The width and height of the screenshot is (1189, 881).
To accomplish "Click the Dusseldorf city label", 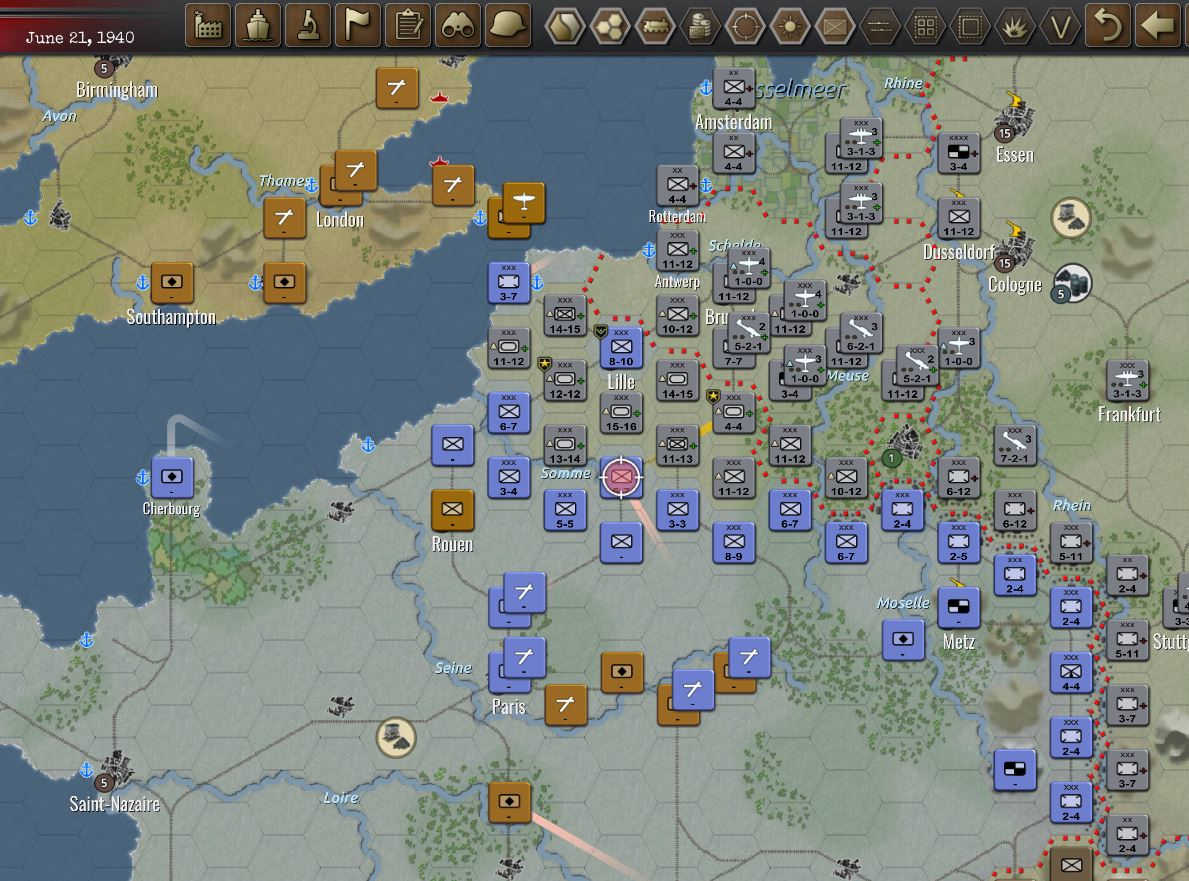I will [x=958, y=252].
